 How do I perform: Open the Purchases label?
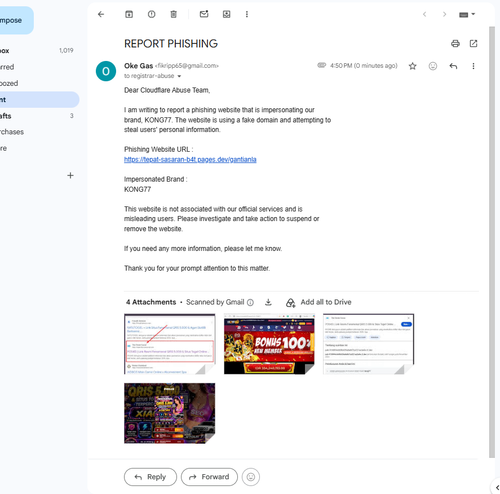tap(38, 132)
